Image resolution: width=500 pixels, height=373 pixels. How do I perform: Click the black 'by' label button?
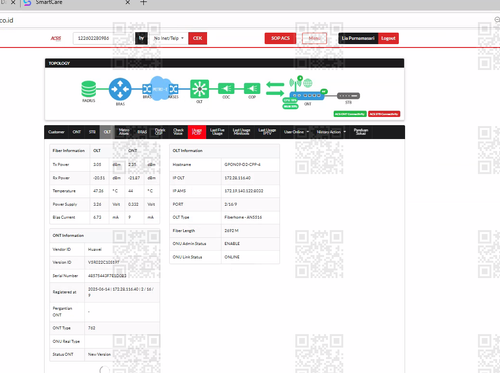pos(141,38)
